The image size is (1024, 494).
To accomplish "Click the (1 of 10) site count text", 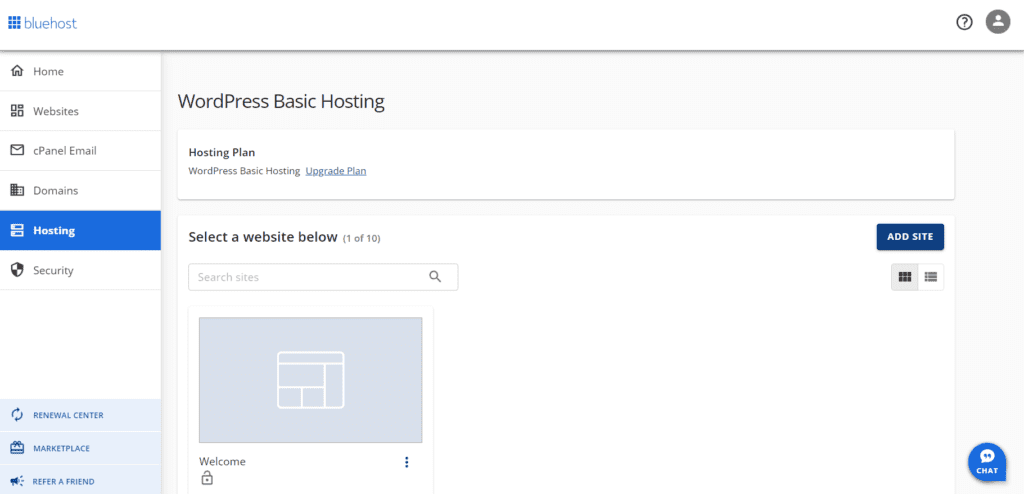I will [x=362, y=239].
